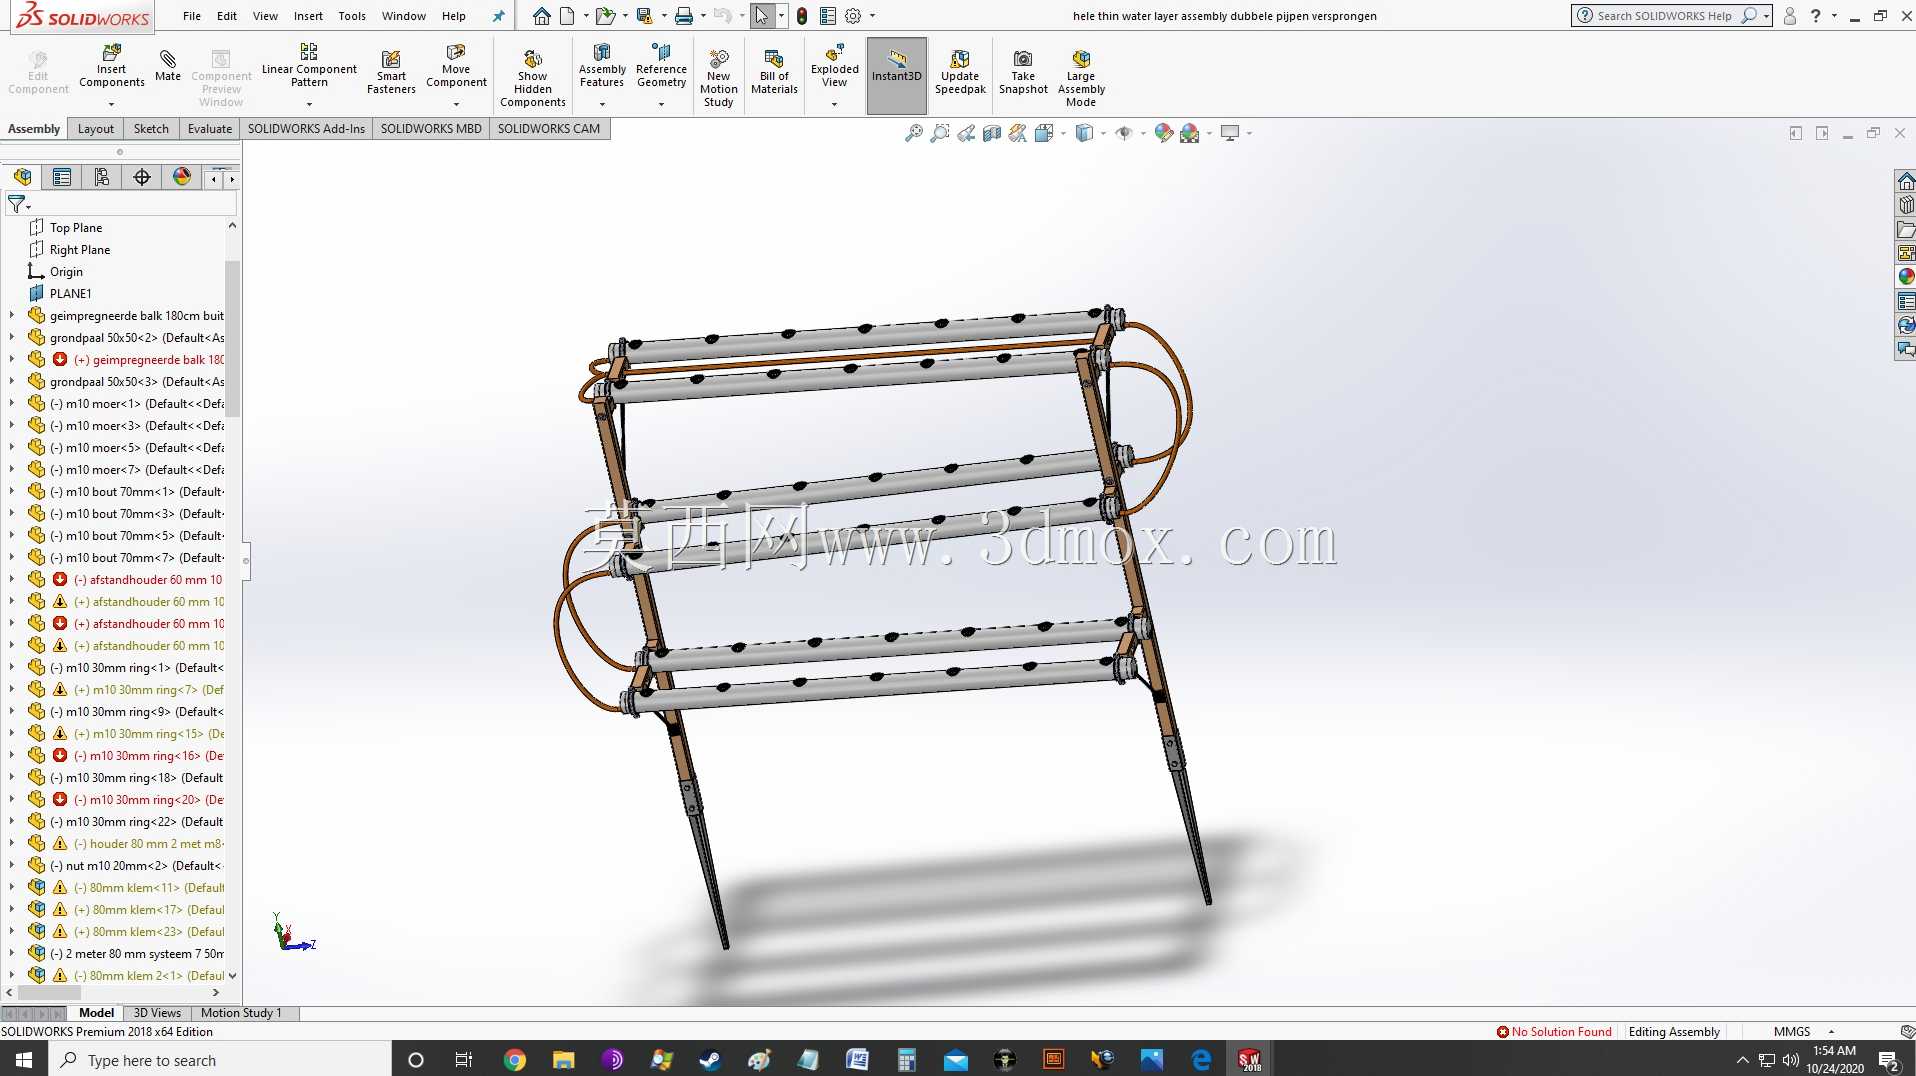Open Assembly Features tool
This screenshot has height=1076, width=1916.
coord(602,66)
